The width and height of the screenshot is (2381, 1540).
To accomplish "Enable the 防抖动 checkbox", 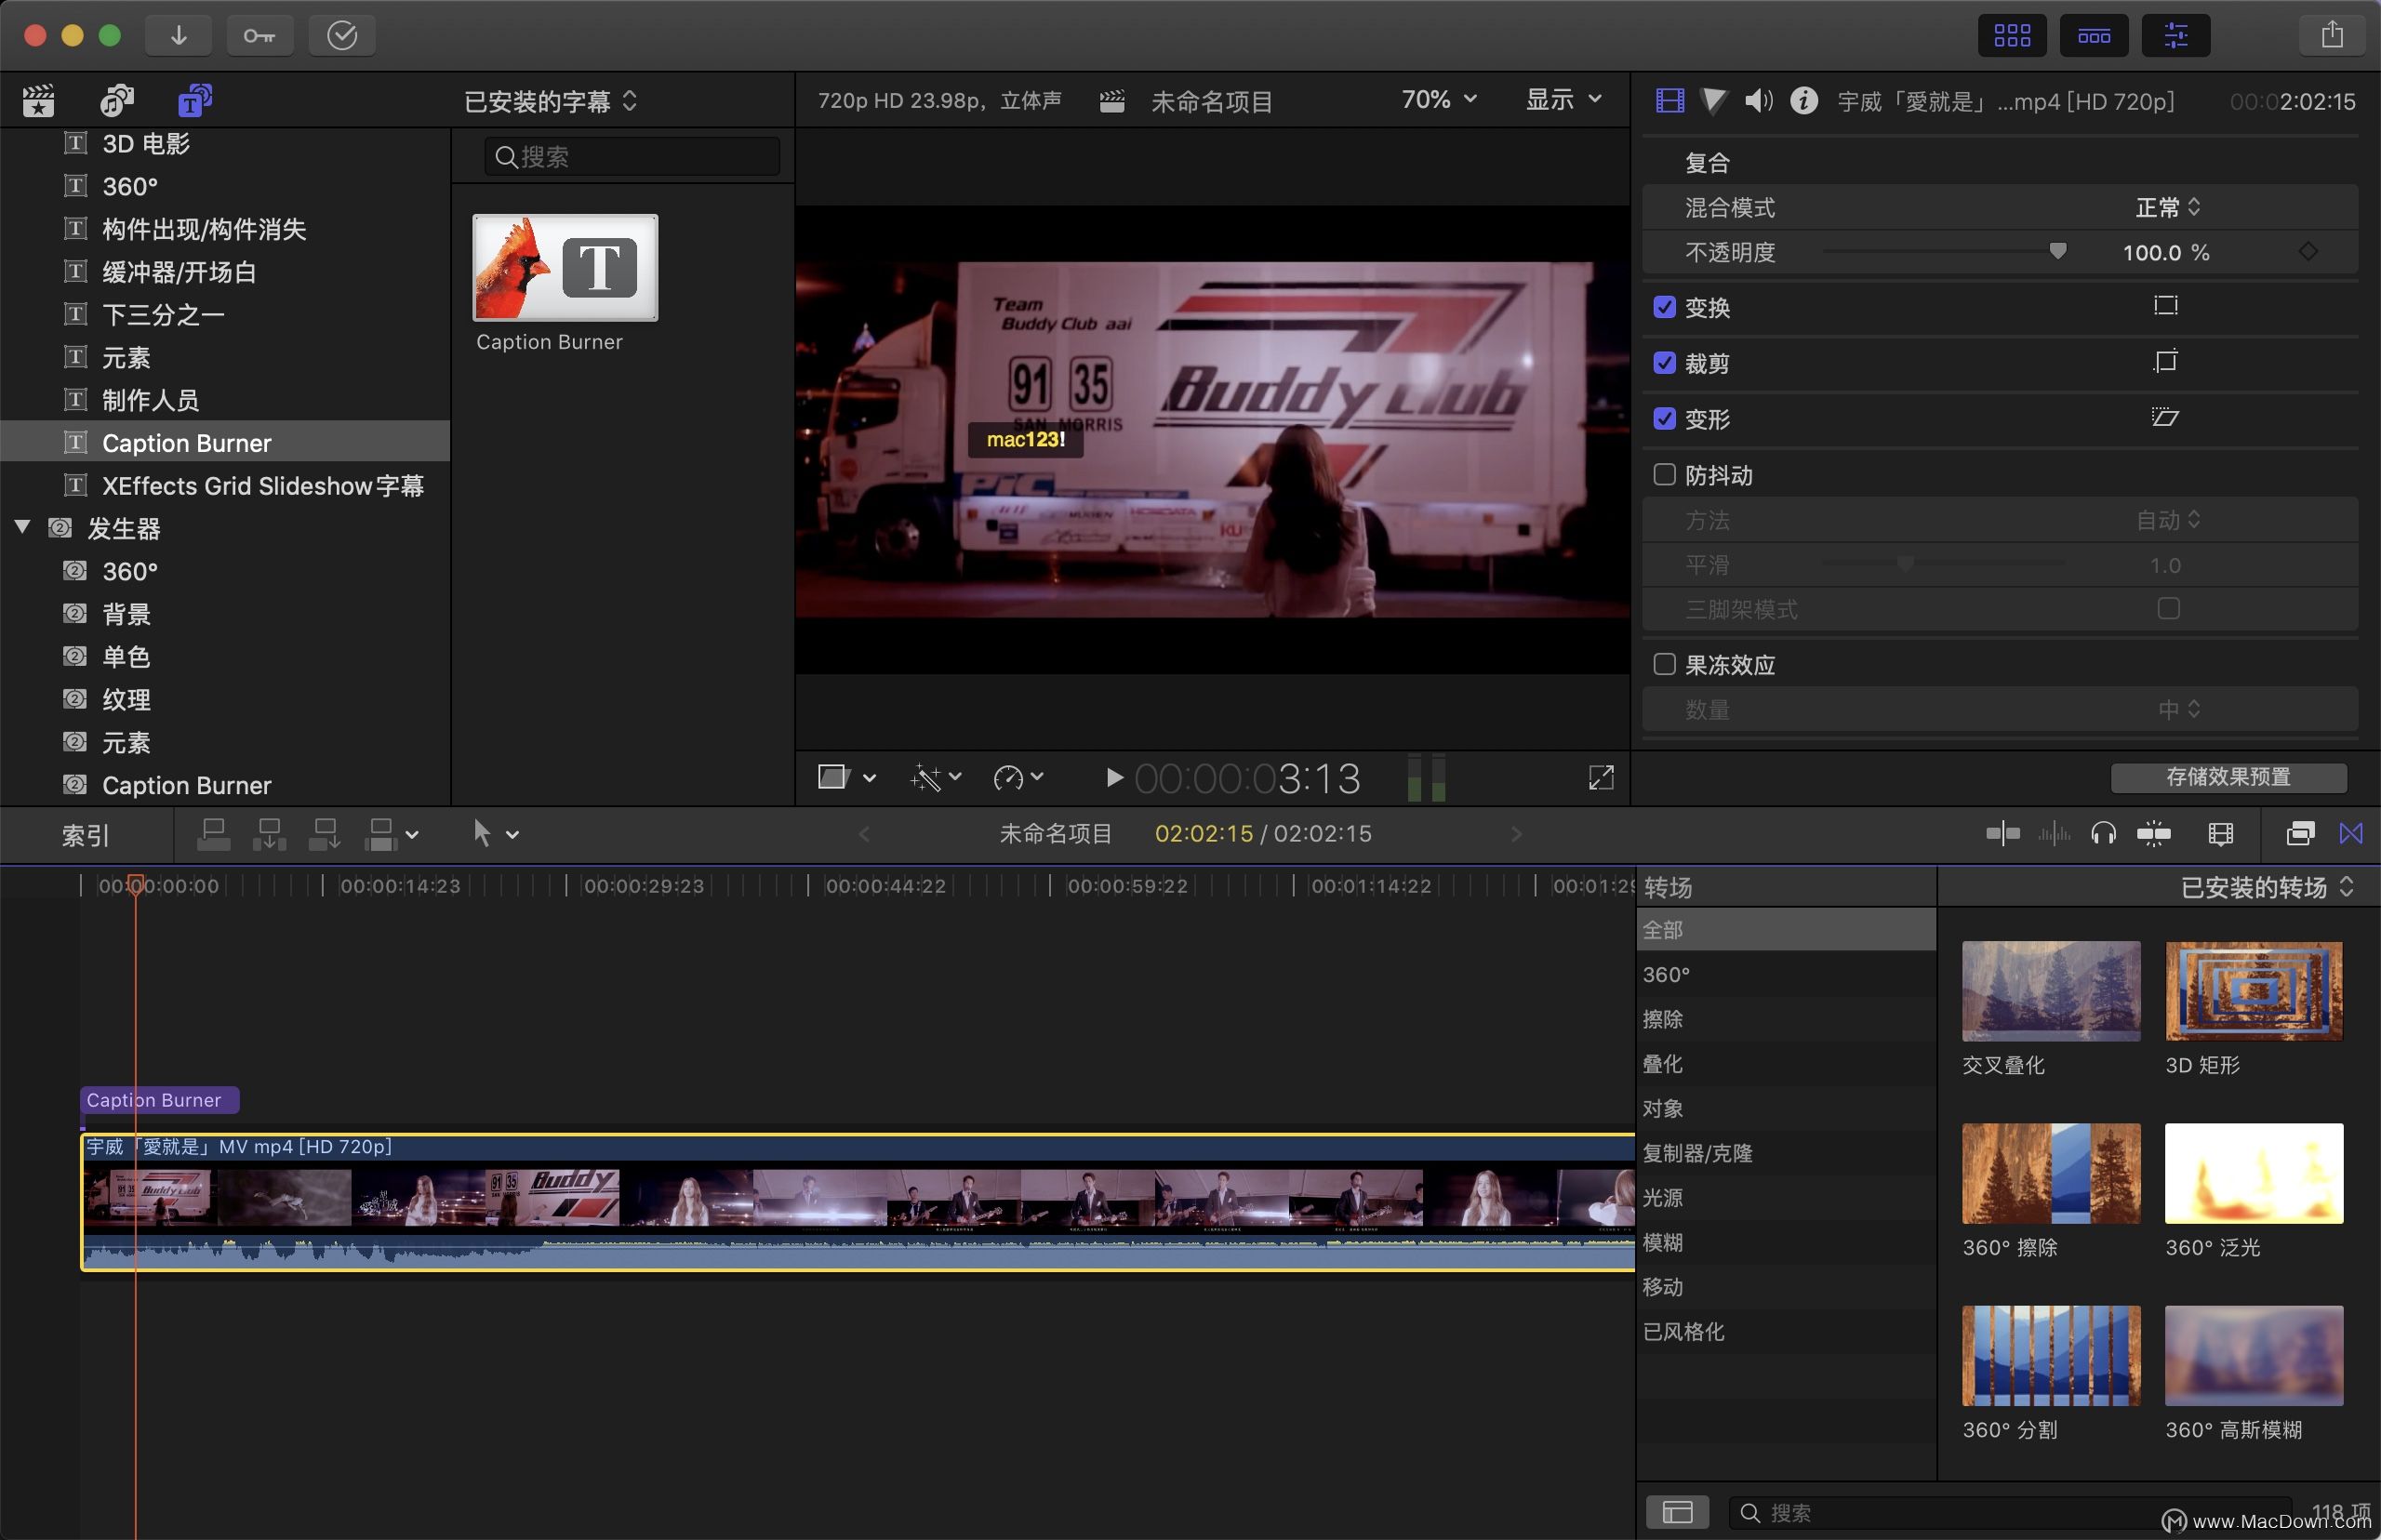I will click(1664, 474).
